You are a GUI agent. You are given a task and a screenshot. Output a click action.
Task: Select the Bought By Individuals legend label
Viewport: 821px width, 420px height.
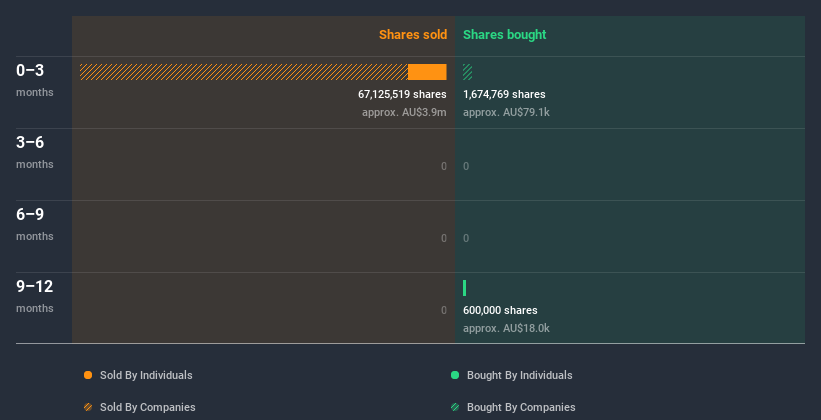519,375
